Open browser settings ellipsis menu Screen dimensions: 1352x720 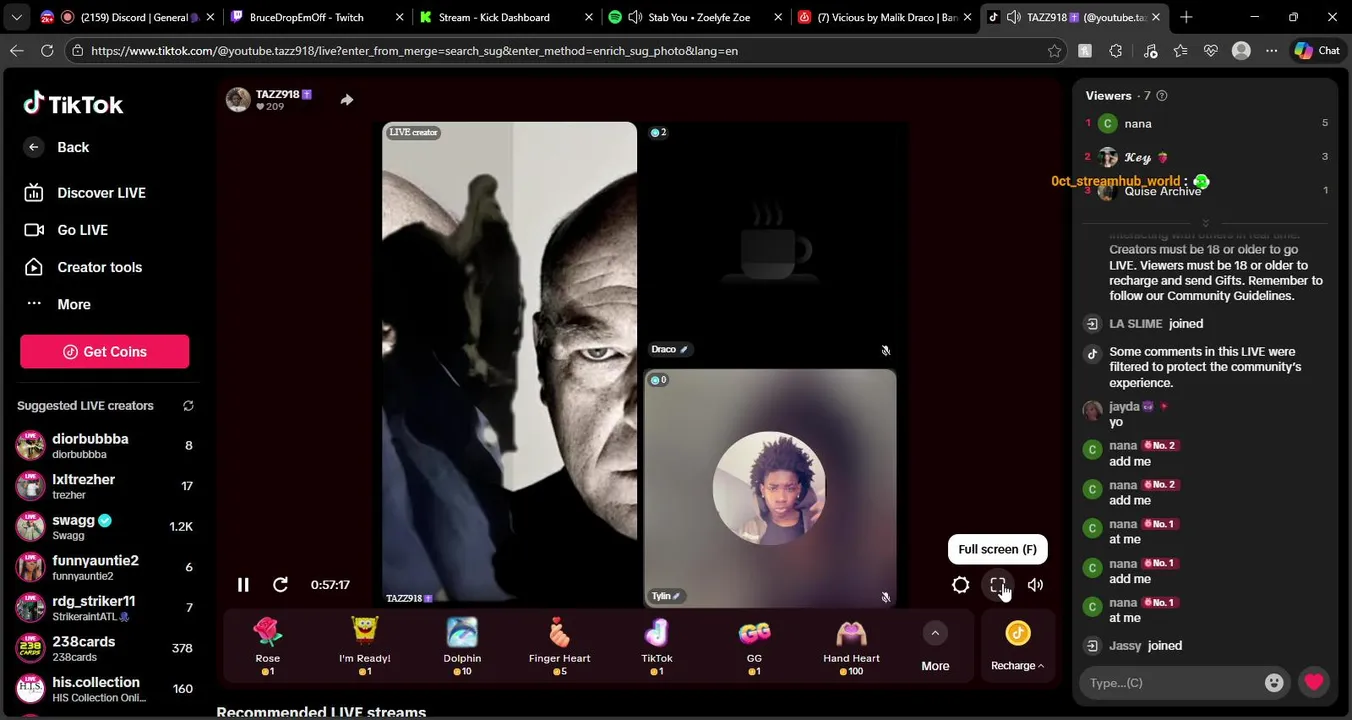(x=1271, y=50)
